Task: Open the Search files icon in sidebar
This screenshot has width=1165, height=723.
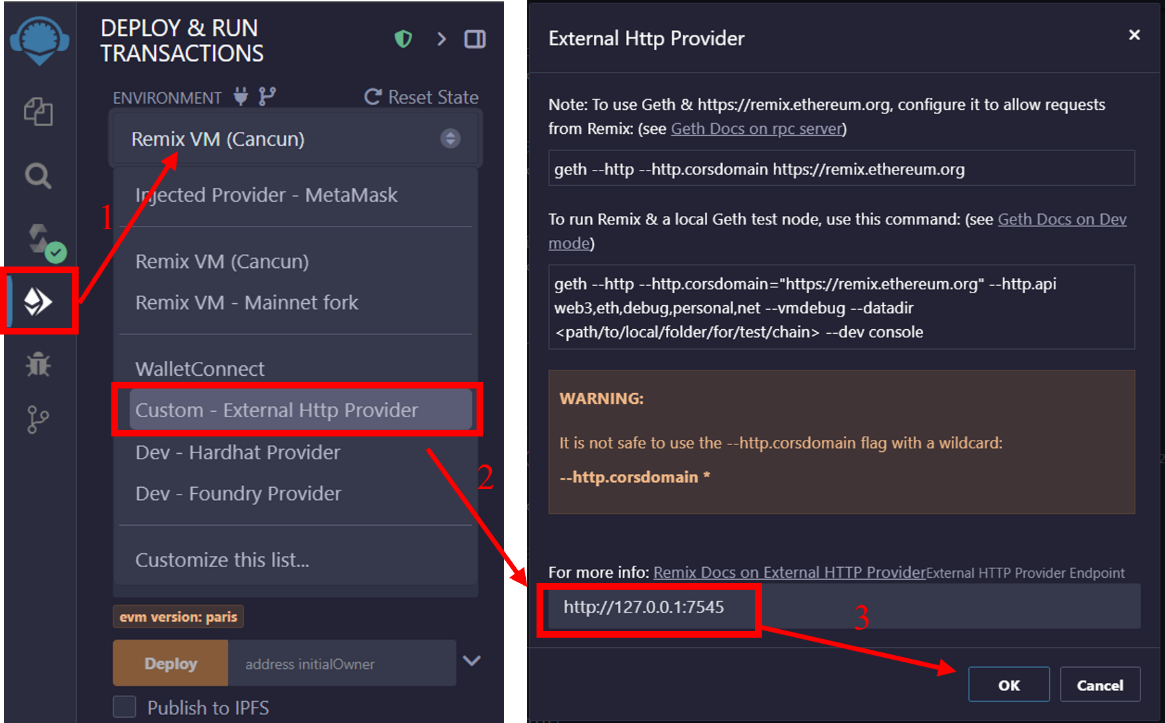Action: 38,176
